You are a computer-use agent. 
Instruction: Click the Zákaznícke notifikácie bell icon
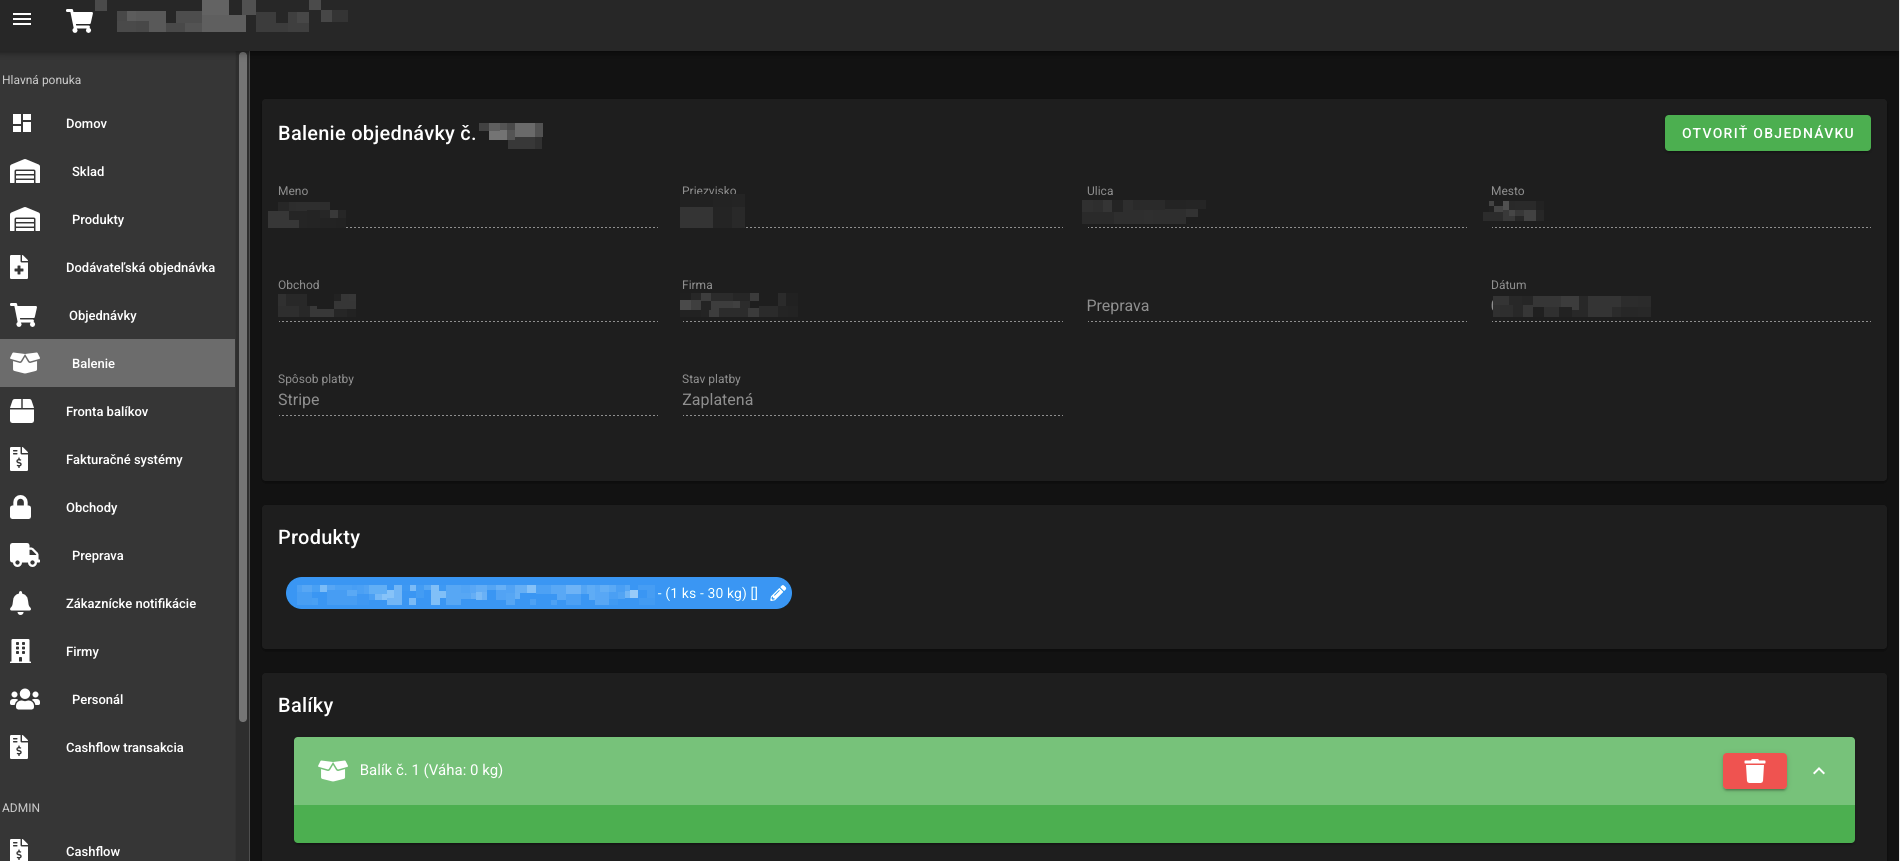click(21, 603)
